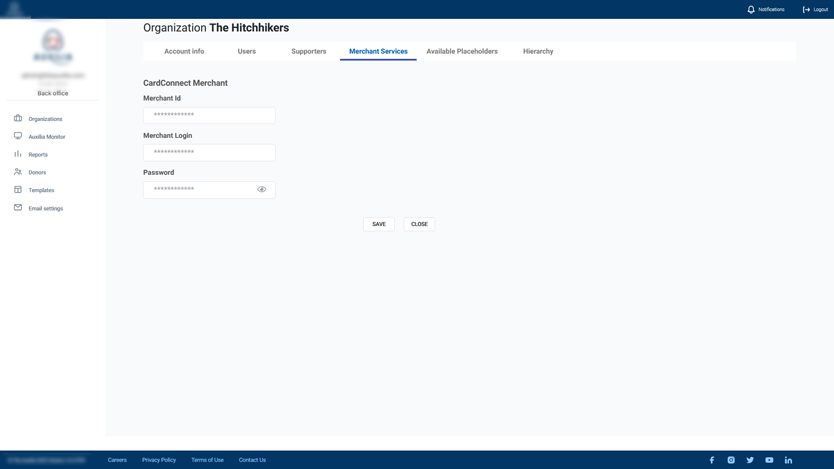Open the Twitter link in footer
This screenshot has width=834, height=469.
point(750,460)
